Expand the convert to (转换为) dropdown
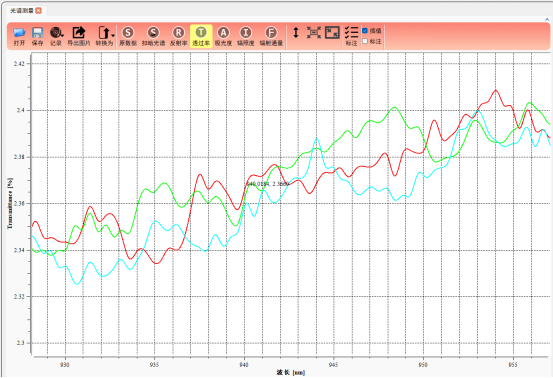 coord(113,36)
